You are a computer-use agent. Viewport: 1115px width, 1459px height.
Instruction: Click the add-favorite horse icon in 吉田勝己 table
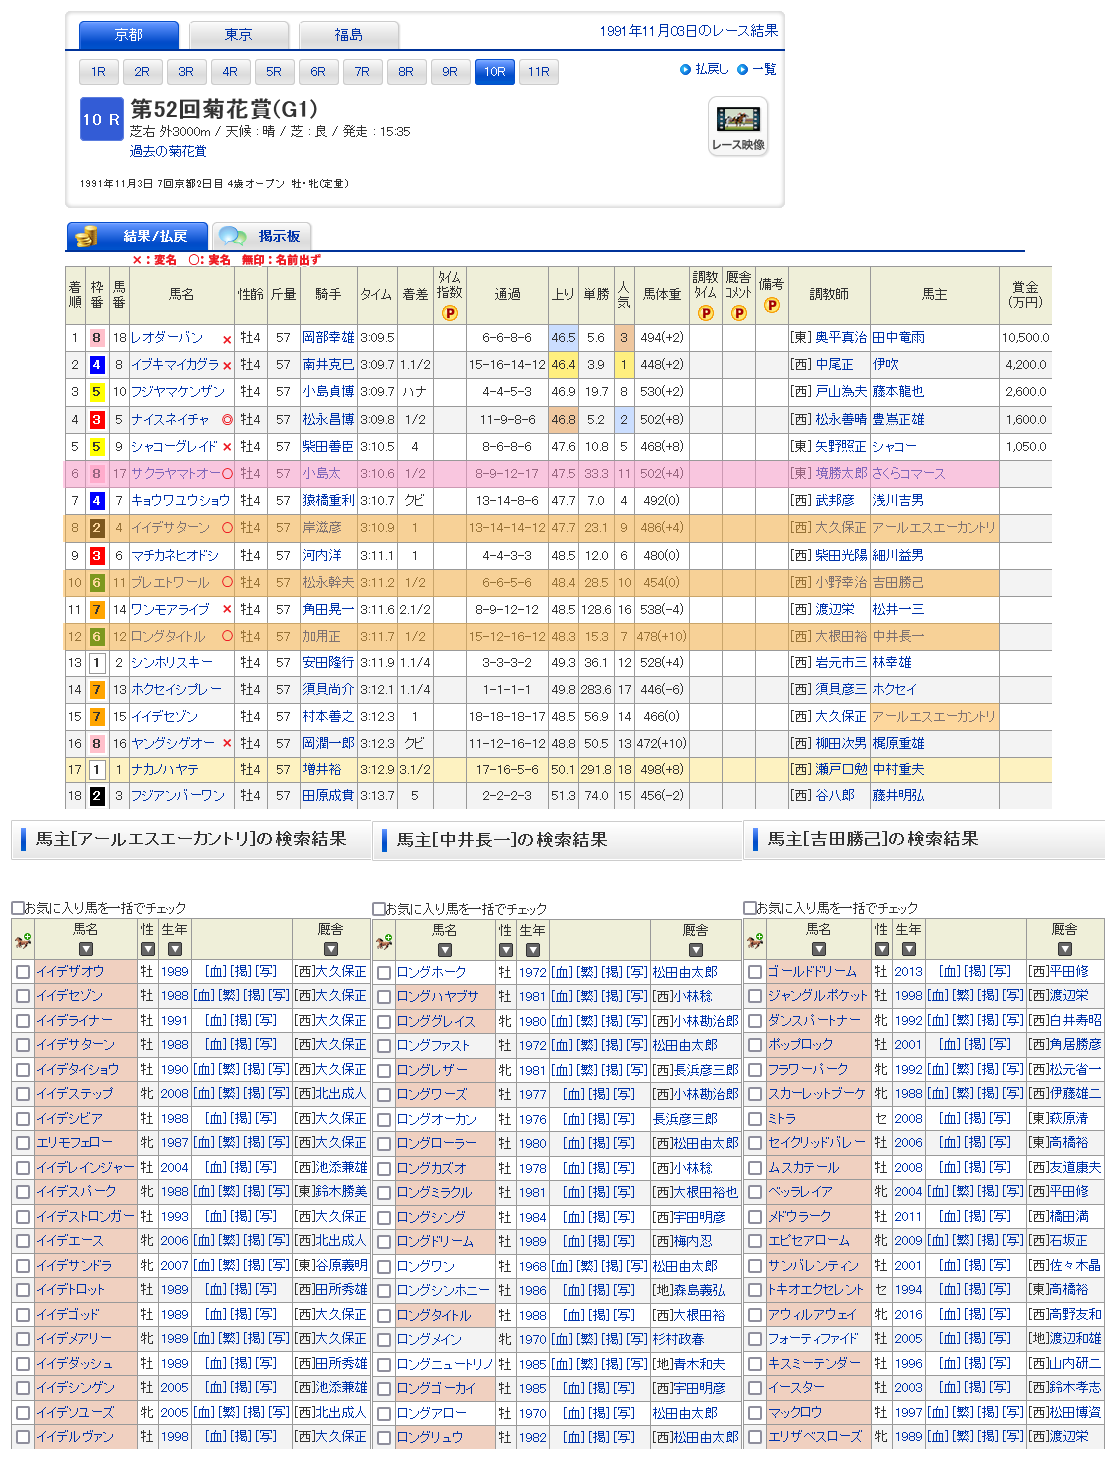point(754,941)
